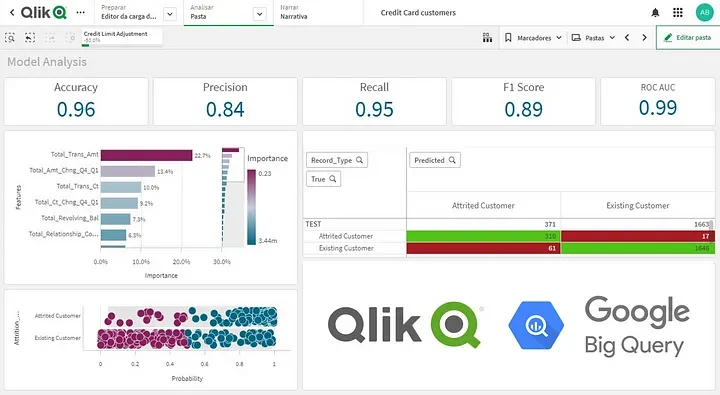Screen dimensions: 720x395
Task: Go to the previous sheet
Action: click(x=627, y=38)
